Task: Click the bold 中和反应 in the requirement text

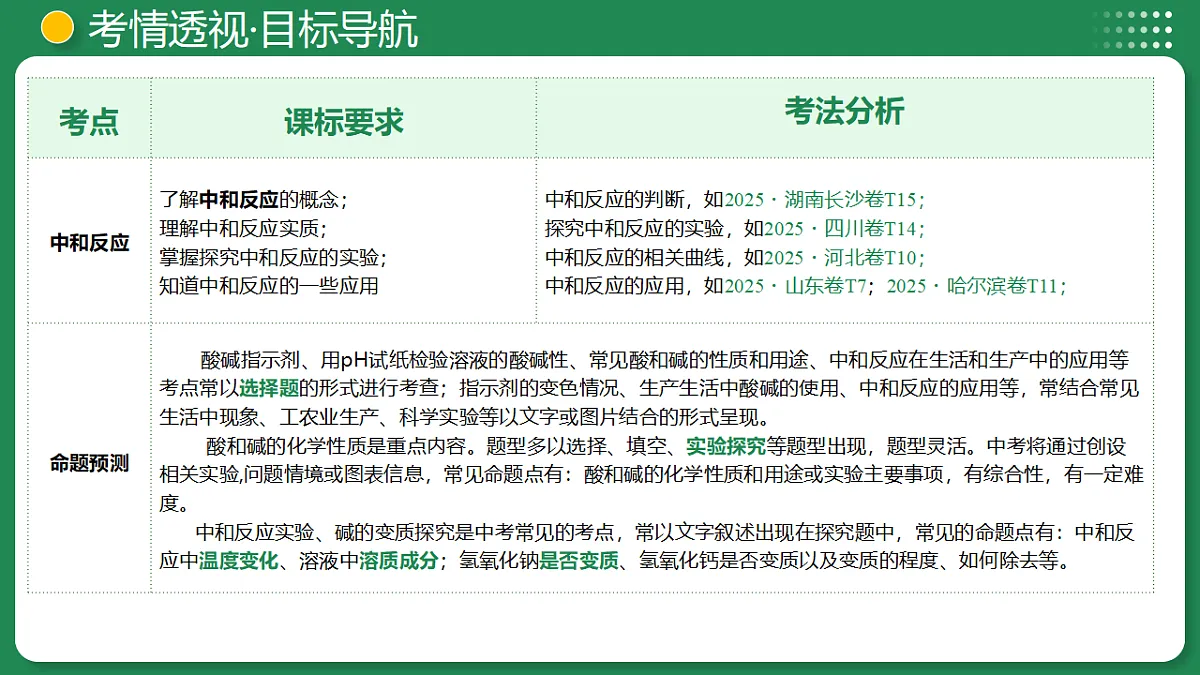Action: pyautogui.click(x=239, y=199)
